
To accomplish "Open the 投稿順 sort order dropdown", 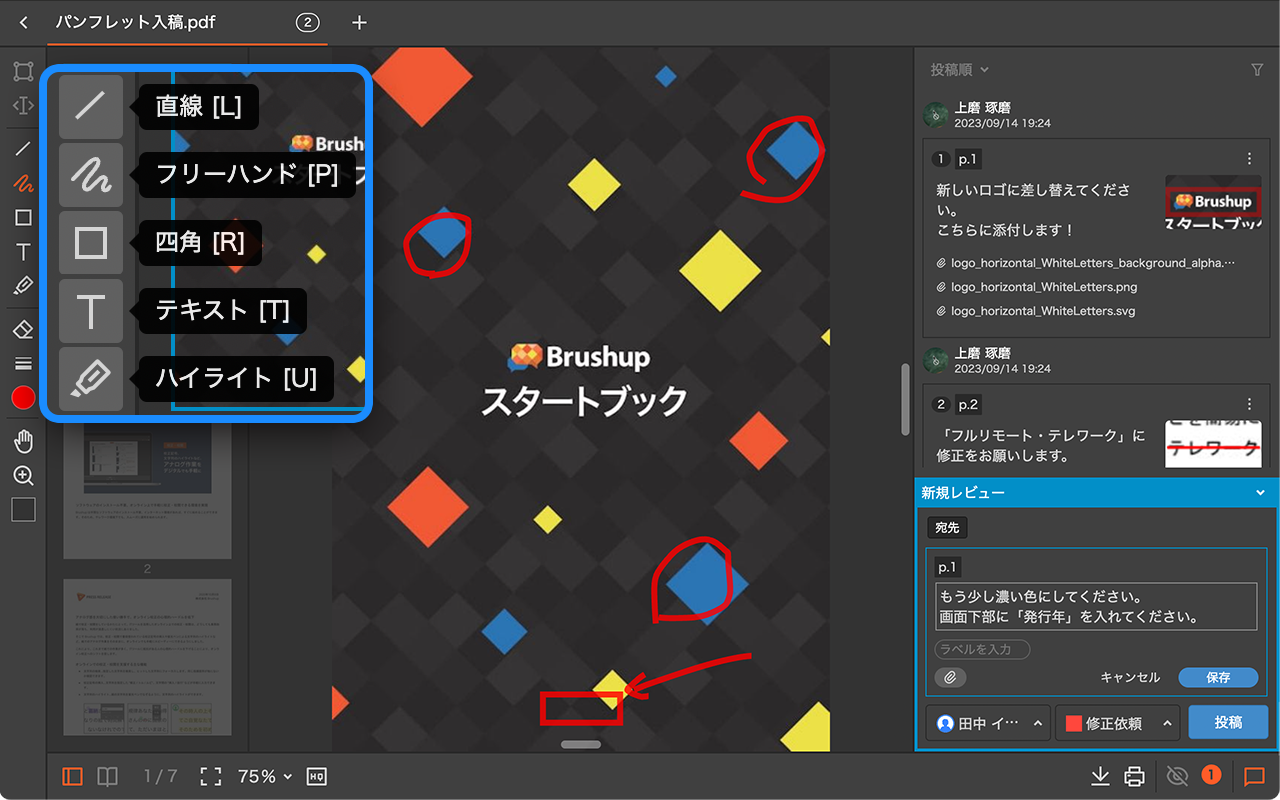I will 960,70.
